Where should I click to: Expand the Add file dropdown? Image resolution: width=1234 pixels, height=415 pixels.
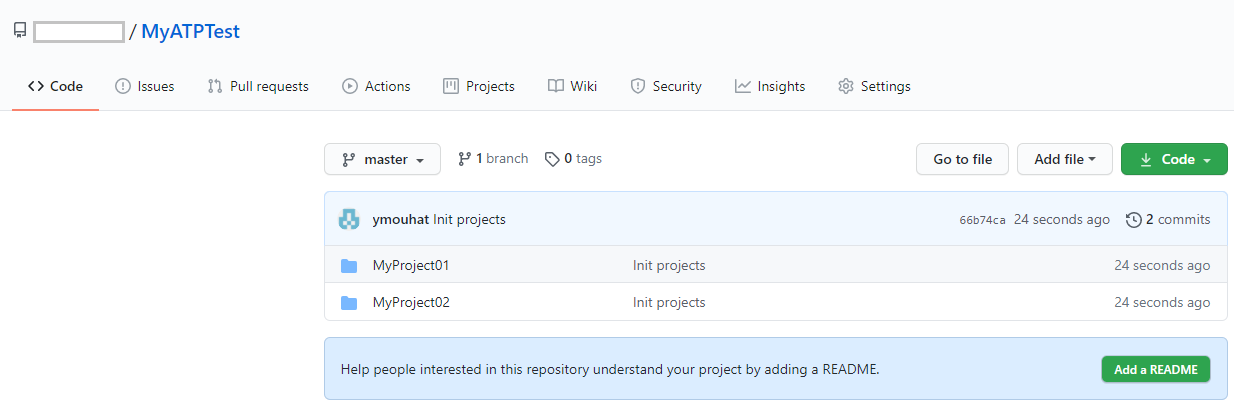coord(1064,159)
